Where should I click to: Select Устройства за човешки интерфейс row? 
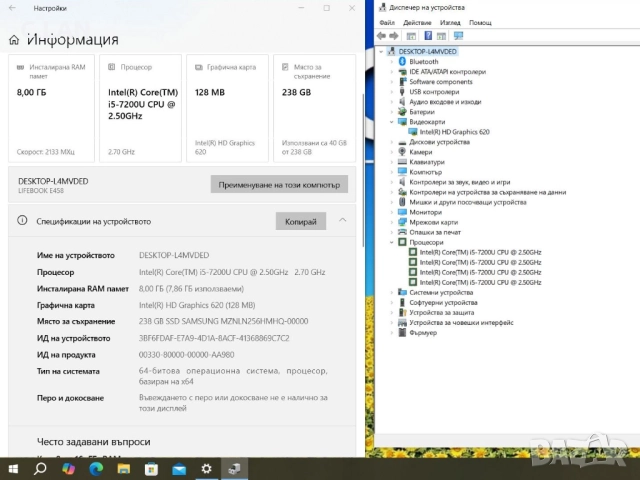[461, 322]
